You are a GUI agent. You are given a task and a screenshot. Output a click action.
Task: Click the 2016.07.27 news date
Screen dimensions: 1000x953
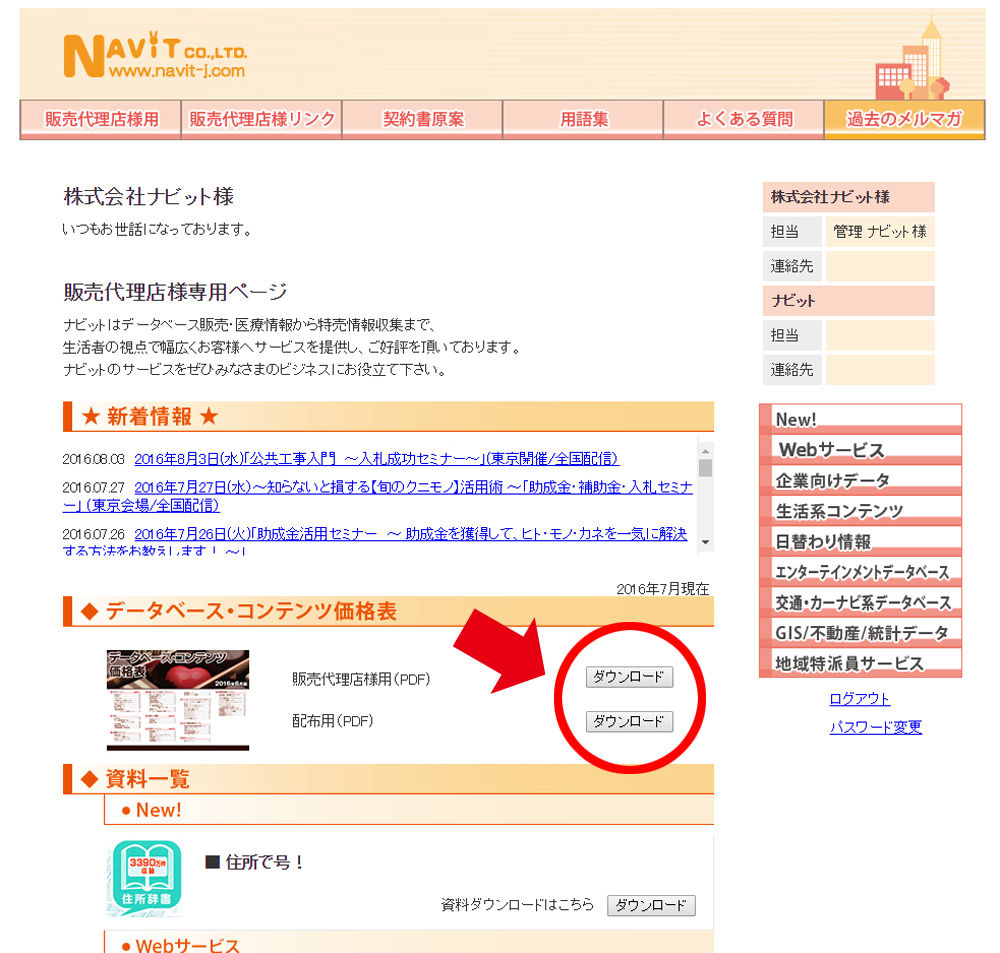pos(94,488)
